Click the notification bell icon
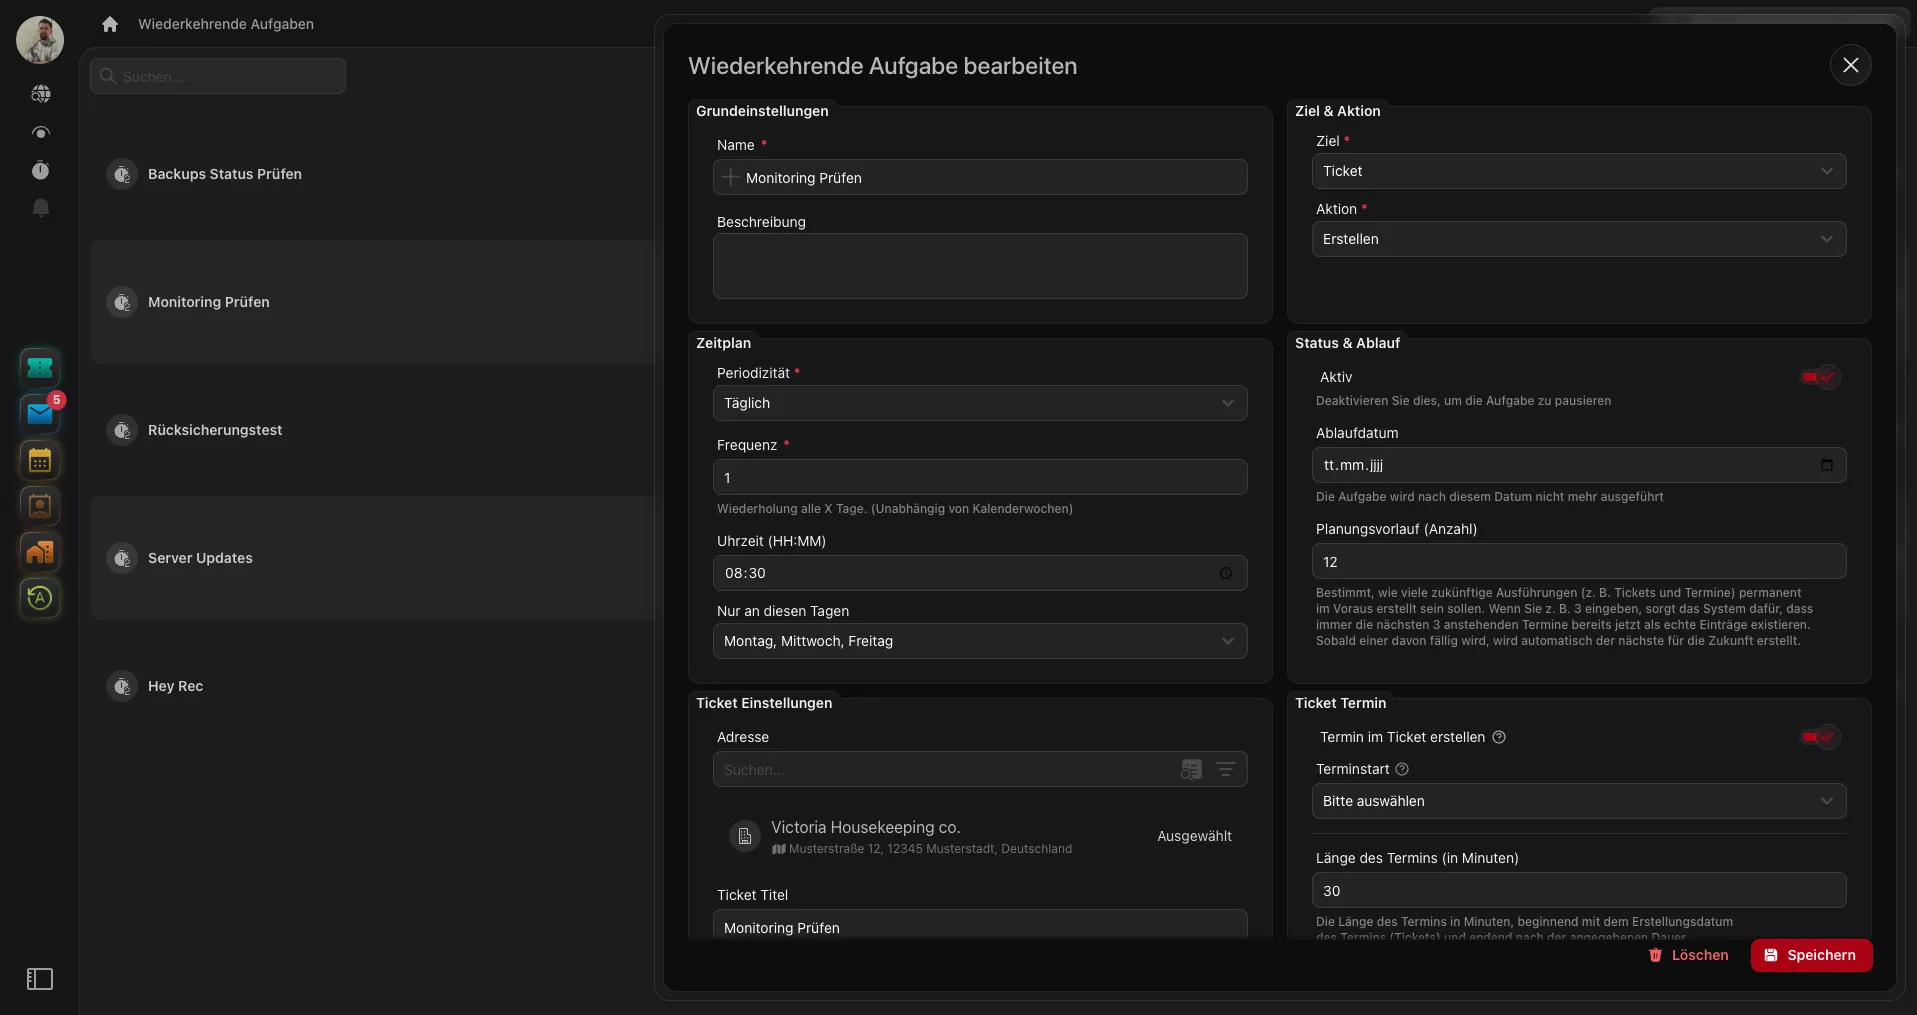 pos(40,208)
